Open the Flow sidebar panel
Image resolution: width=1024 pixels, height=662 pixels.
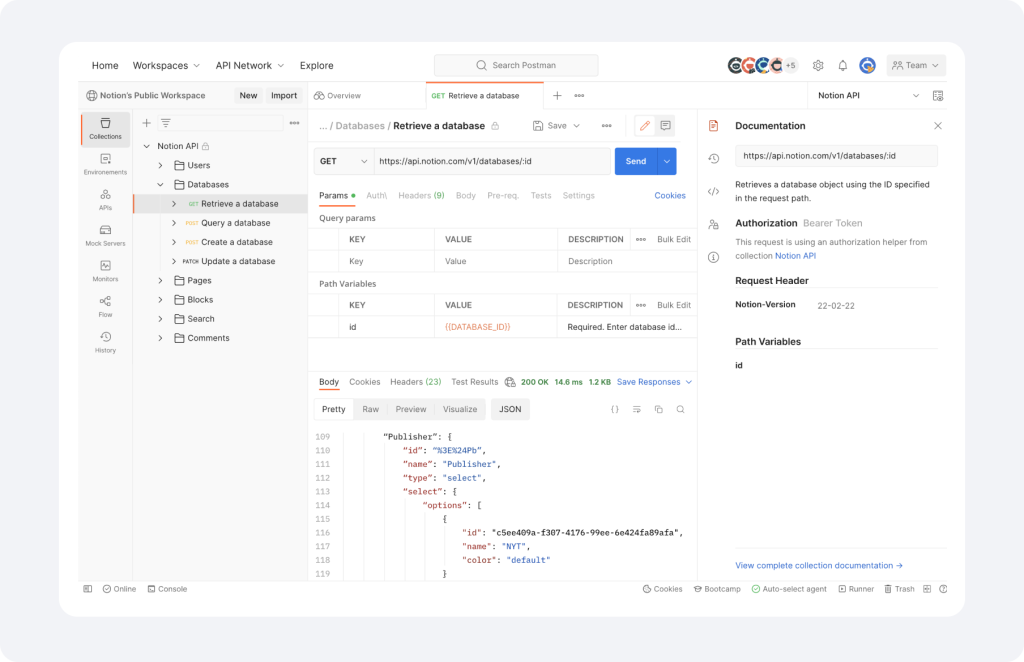105,306
